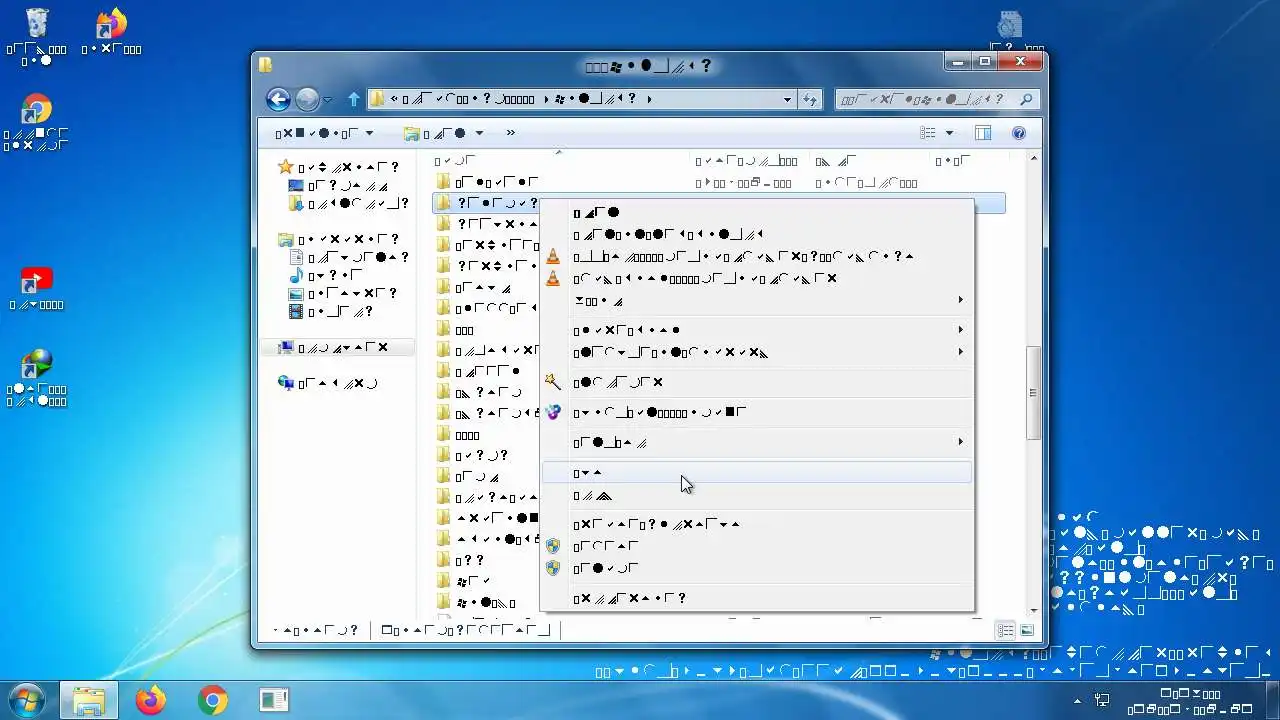Choose the highlighted context menu entry under cursor
Viewport: 1280px width, 720px height.
click(757, 473)
